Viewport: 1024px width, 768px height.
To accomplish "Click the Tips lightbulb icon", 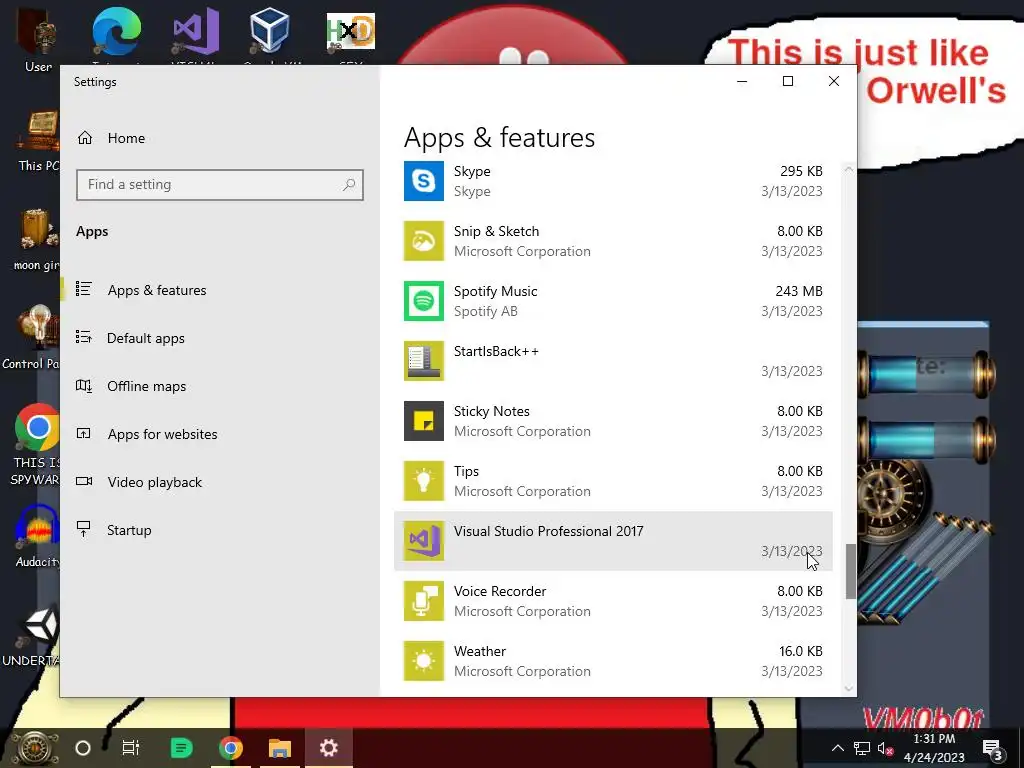I will pos(424,481).
